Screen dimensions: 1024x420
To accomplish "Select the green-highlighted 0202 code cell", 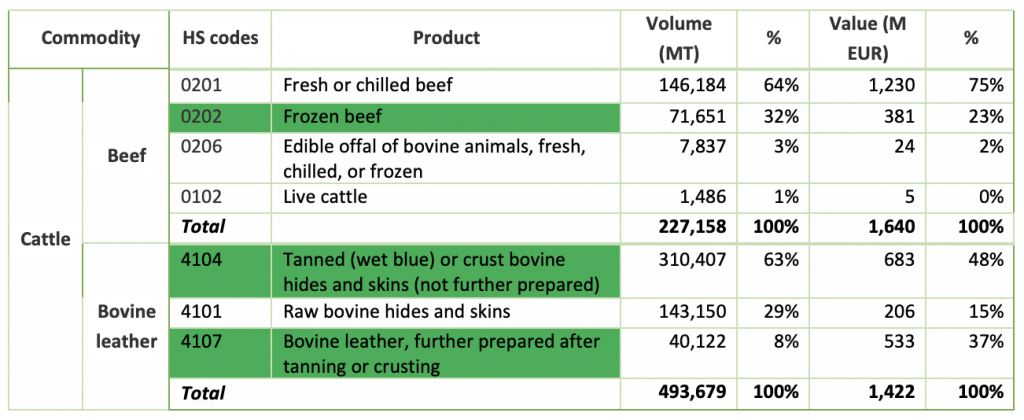I will click(220, 116).
